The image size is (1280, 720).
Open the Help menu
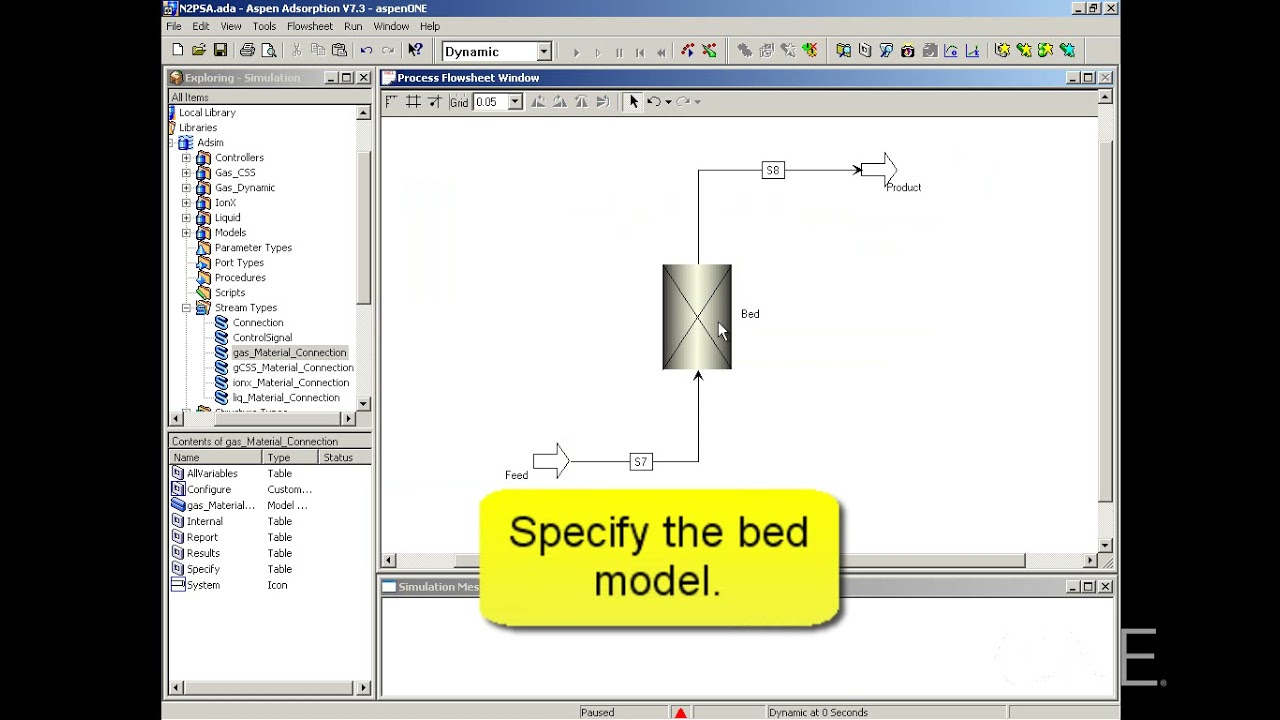(x=430, y=26)
